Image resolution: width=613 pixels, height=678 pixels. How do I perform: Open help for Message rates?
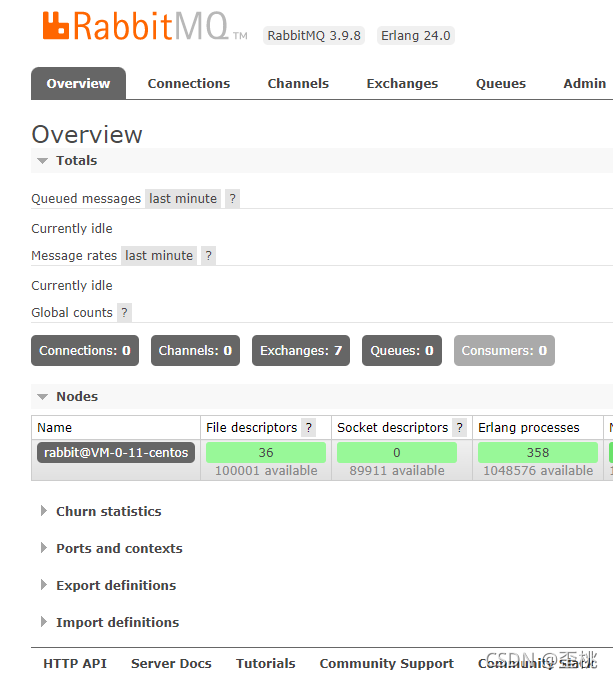coord(208,256)
